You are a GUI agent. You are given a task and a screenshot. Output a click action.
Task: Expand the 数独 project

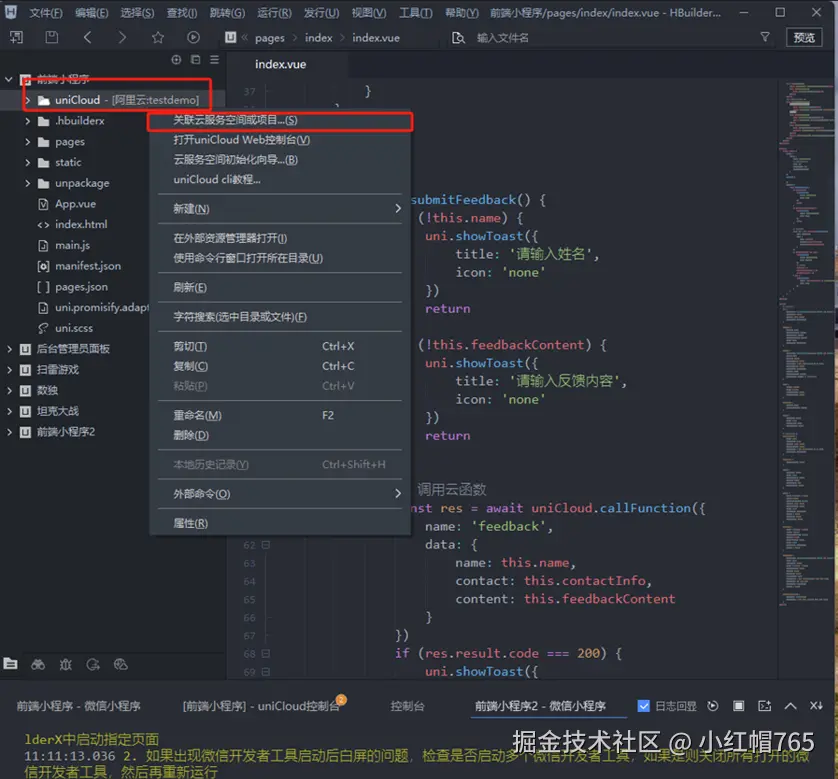(9, 391)
